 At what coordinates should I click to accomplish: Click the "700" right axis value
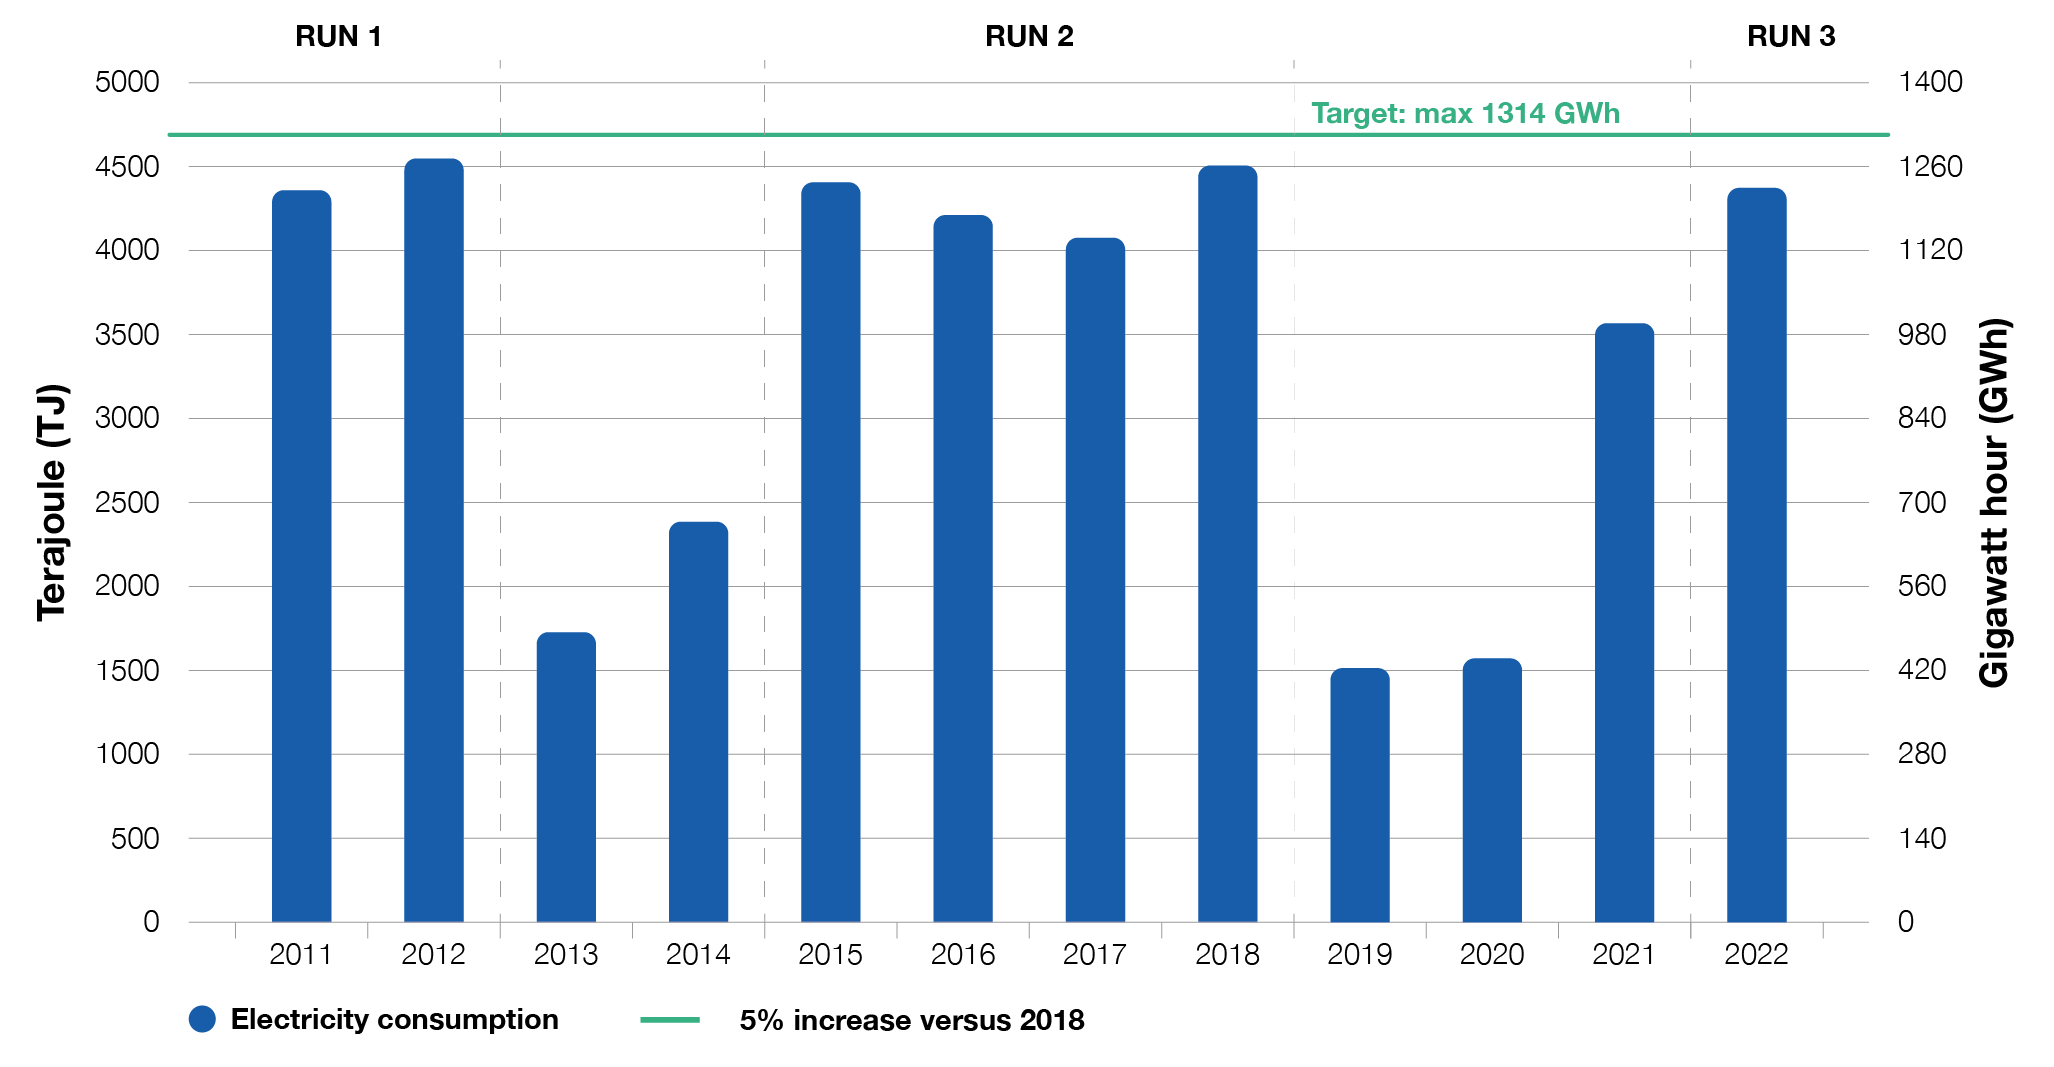point(1922,503)
